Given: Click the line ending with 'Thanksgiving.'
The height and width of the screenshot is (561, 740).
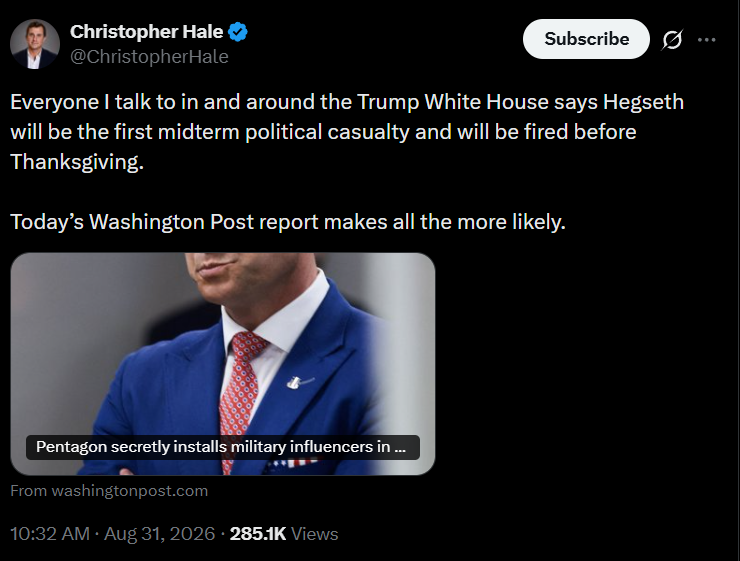Looking at the screenshot, I should [77, 162].
